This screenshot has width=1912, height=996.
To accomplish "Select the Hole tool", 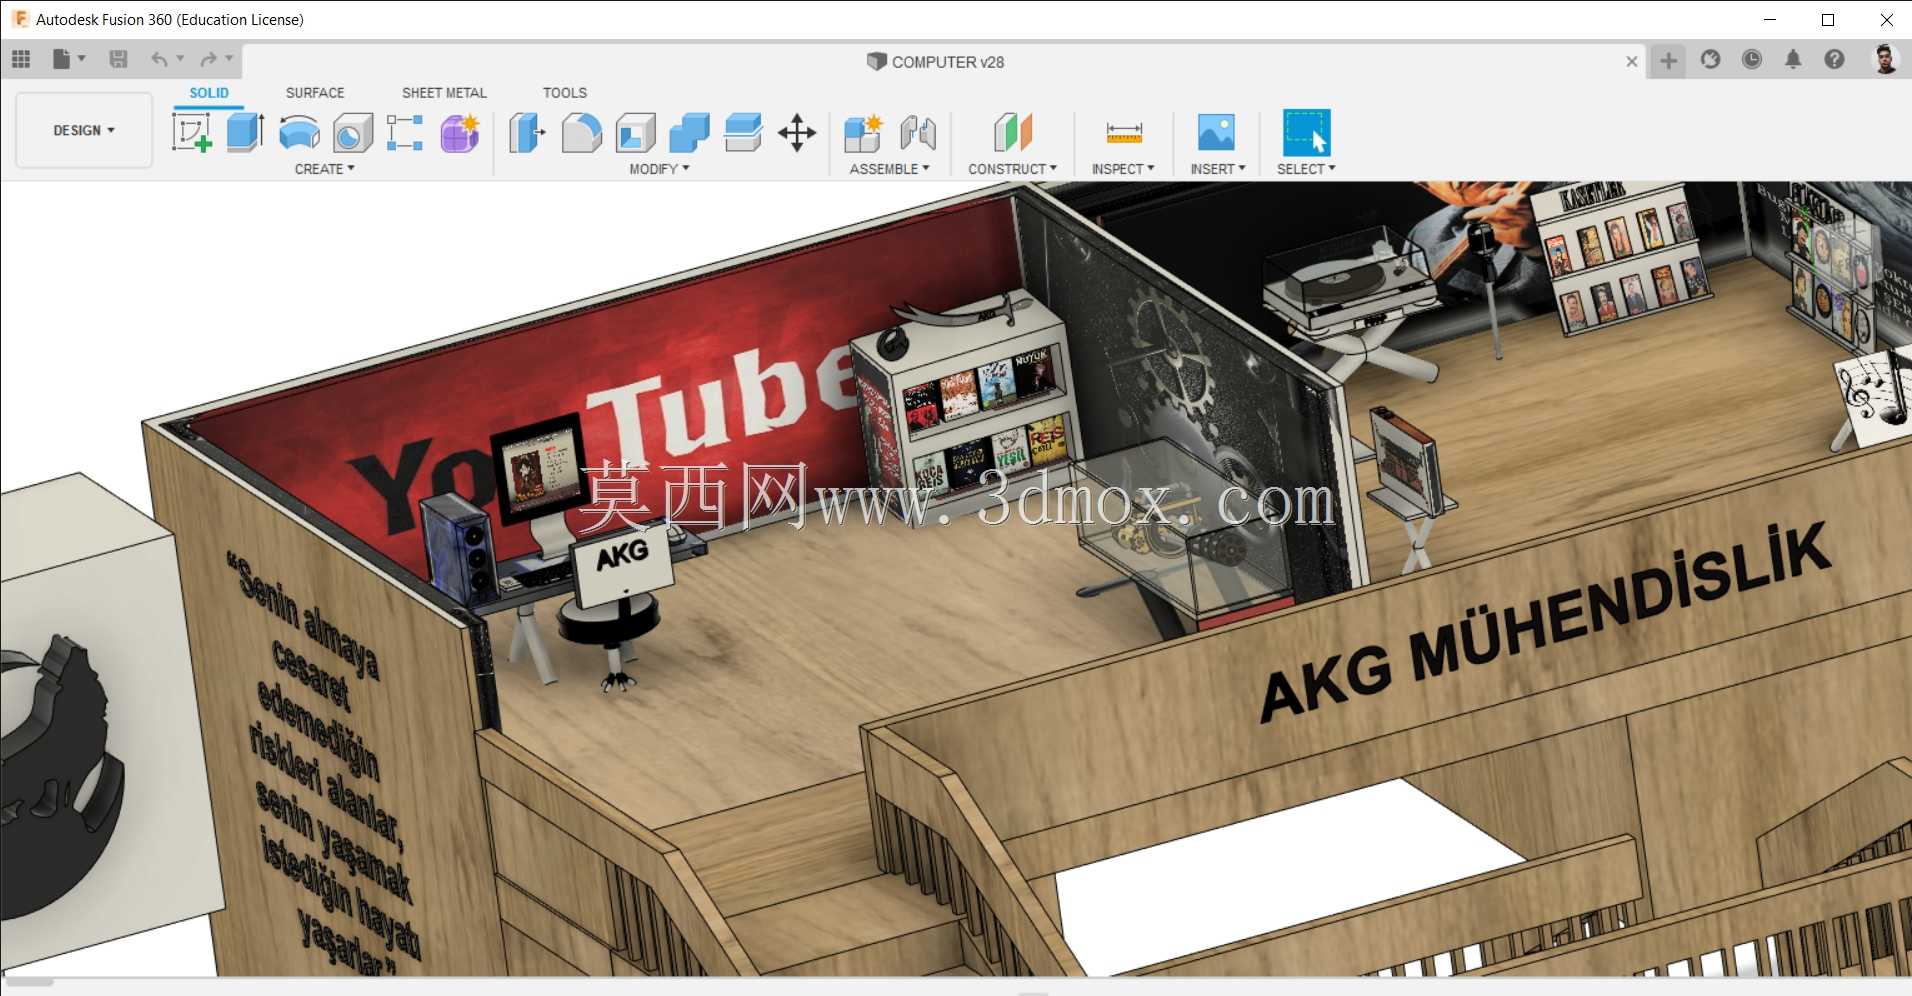I will click(352, 132).
